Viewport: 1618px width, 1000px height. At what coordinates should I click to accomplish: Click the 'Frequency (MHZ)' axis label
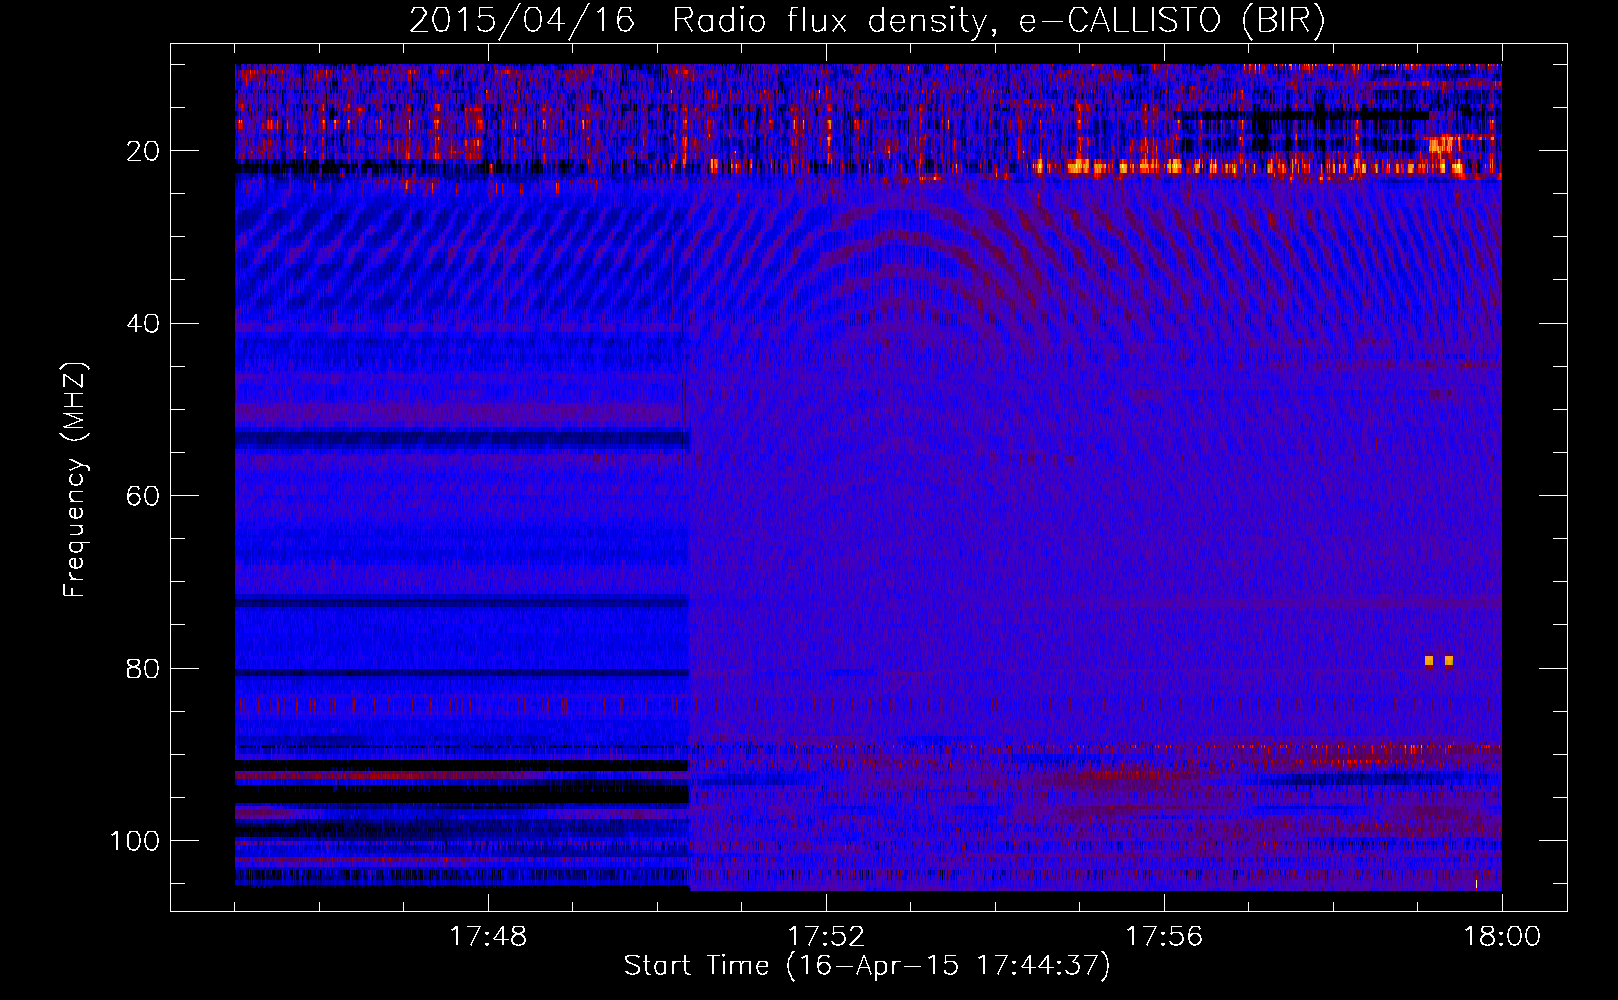pyautogui.click(x=75, y=480)
